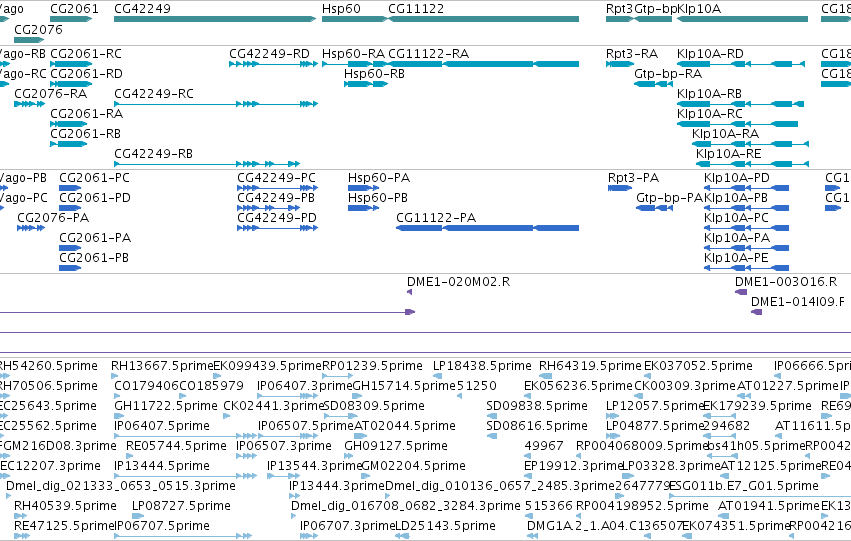
Task: Click EST RP01239.5prime label
Action: pyautogui.click(x=372, y=366)
